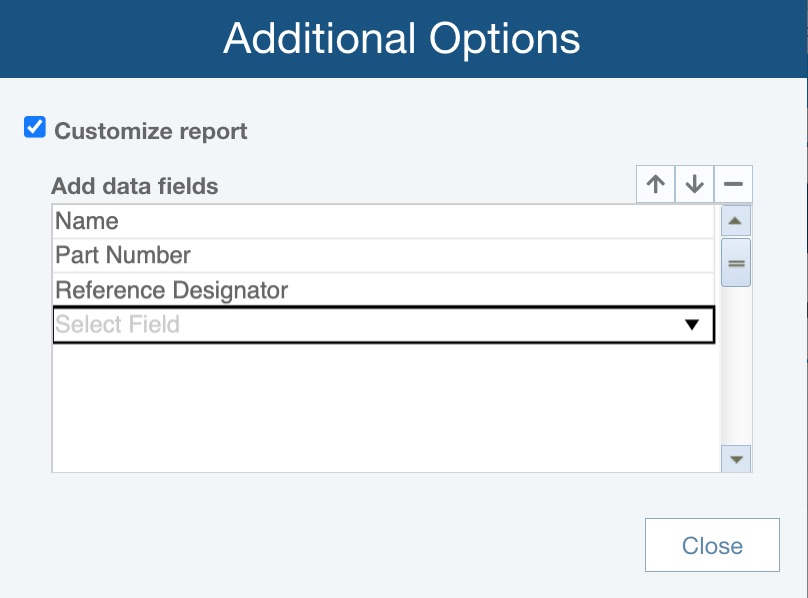Viewport: 808px width, 598px height.
Task: Click the Customize report label text
Action: (150, 131)
